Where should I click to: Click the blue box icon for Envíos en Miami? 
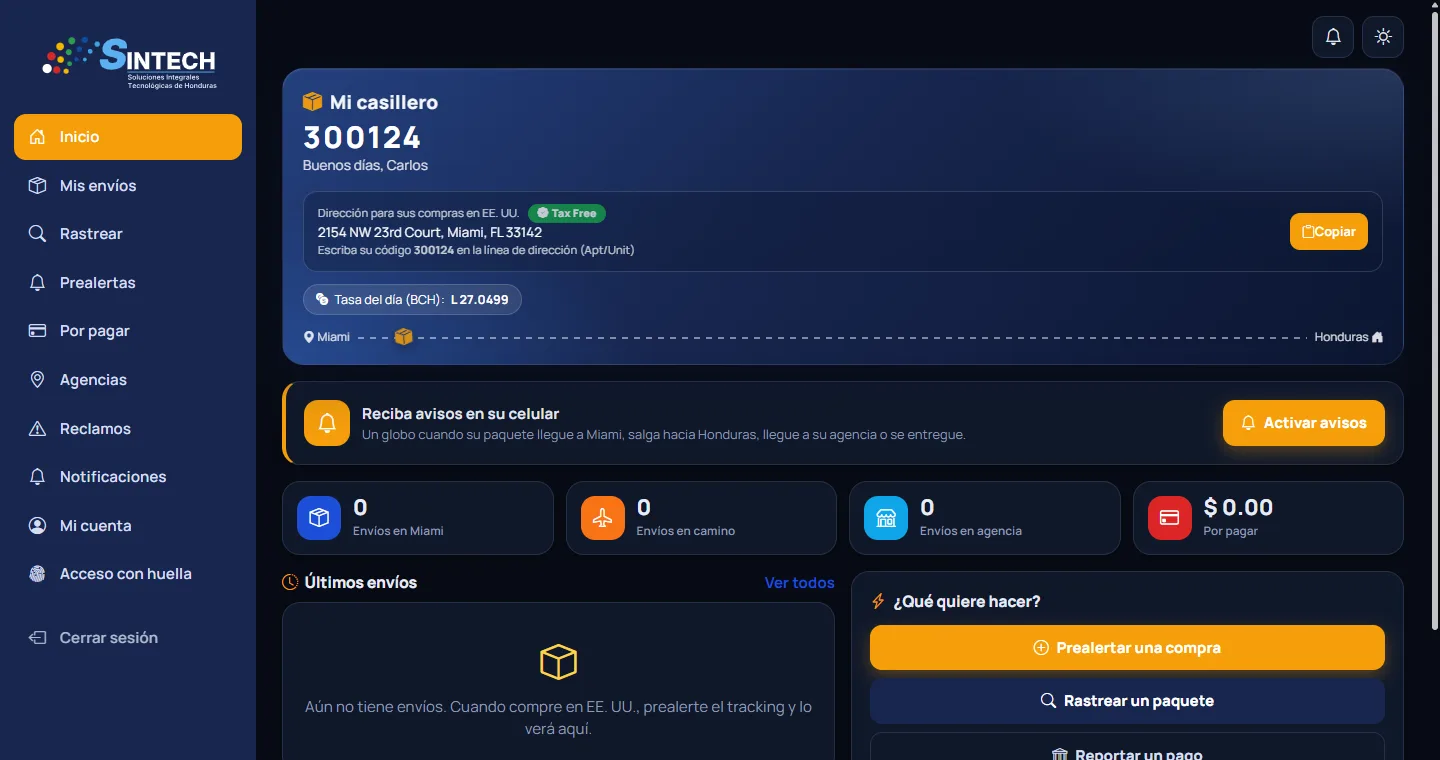319,518
